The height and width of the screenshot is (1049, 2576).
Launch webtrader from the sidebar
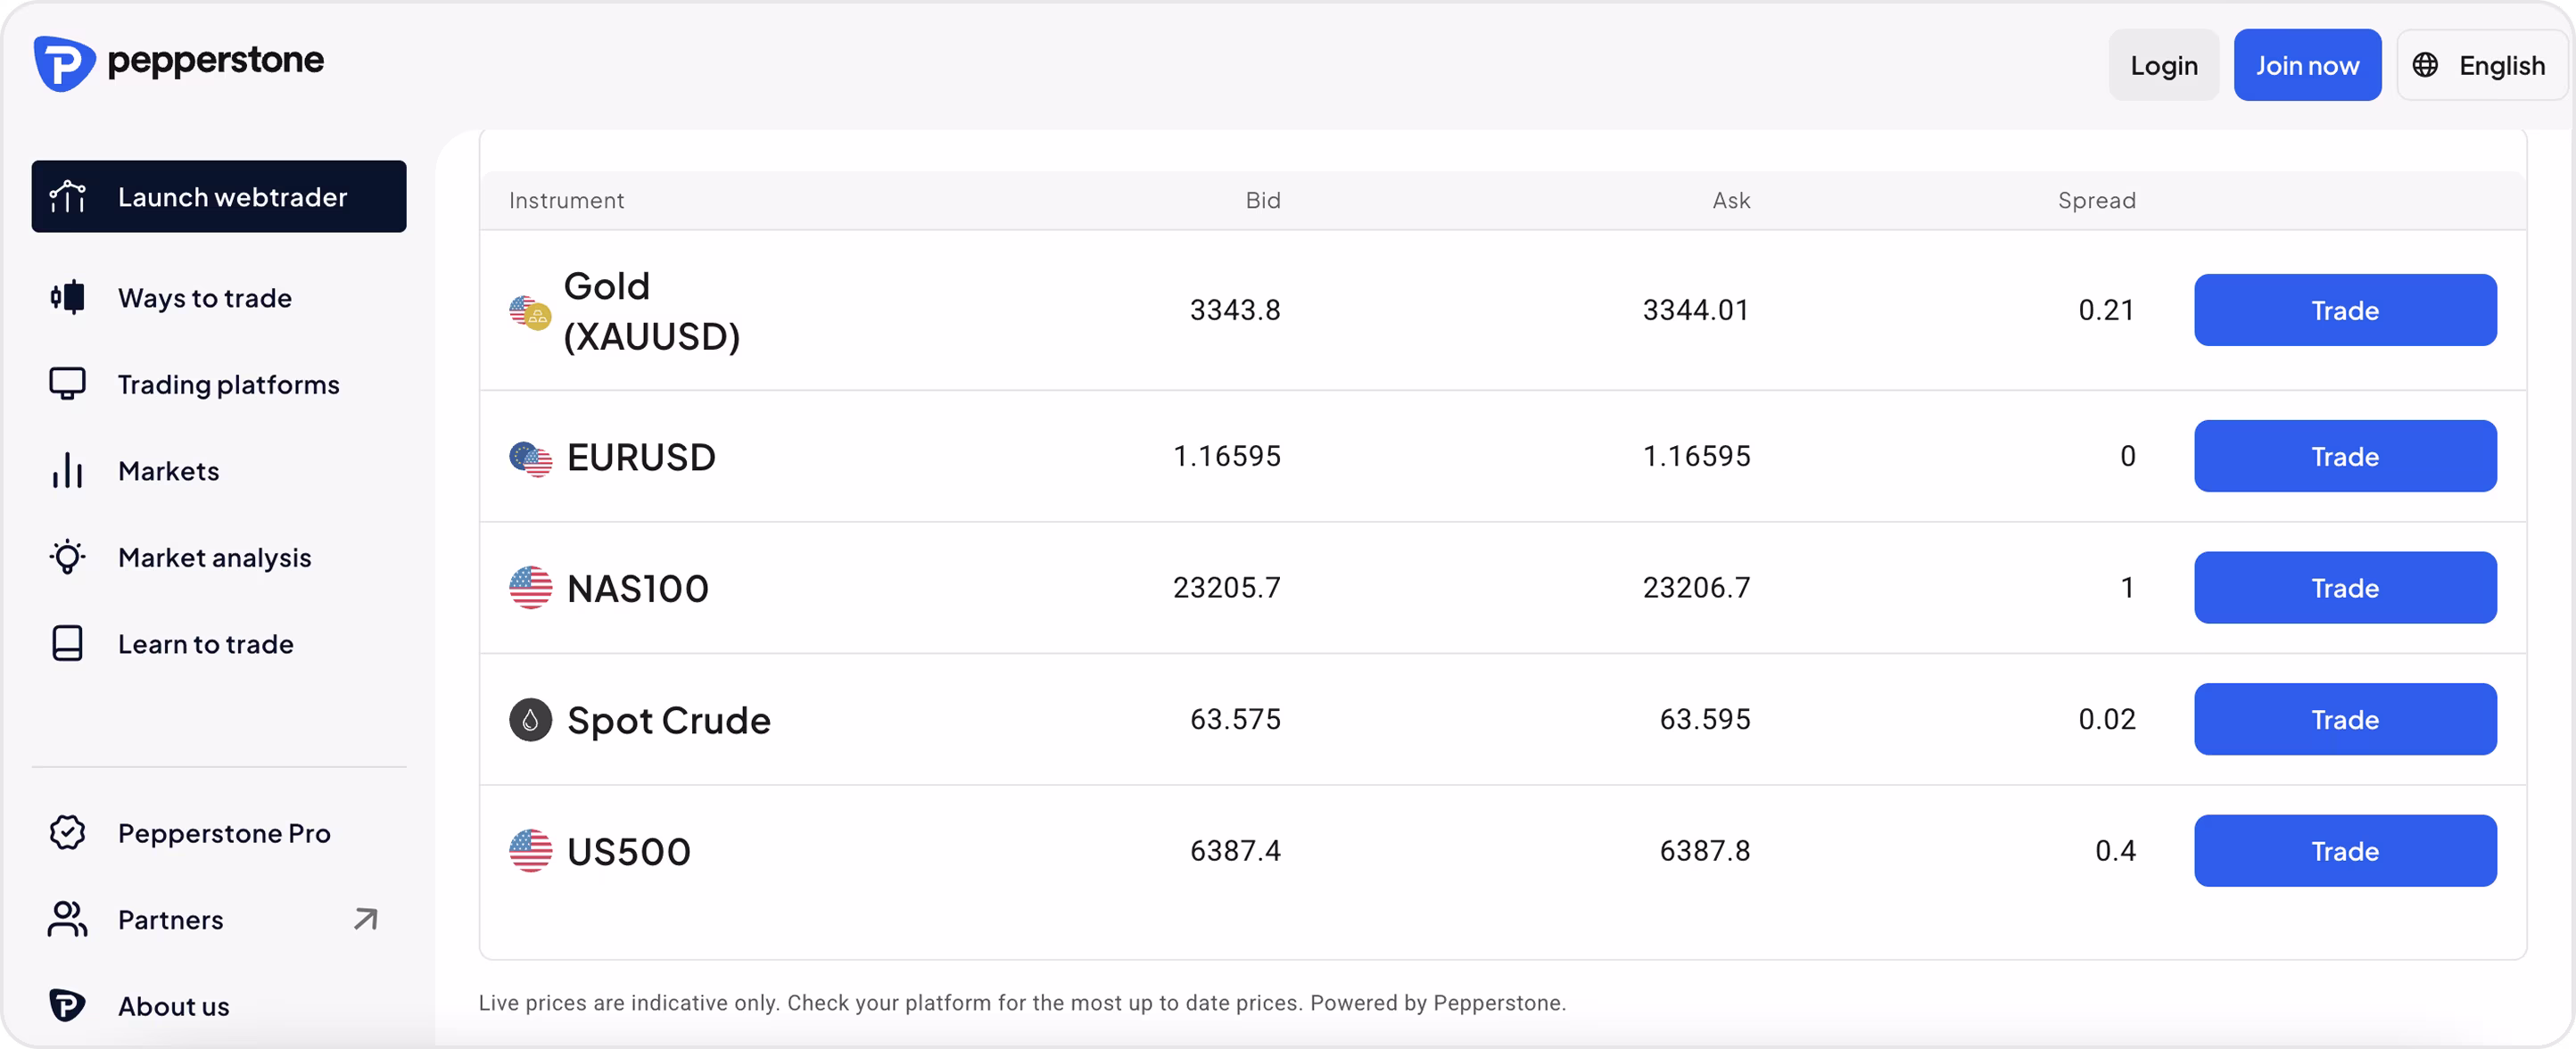(219, 197)
